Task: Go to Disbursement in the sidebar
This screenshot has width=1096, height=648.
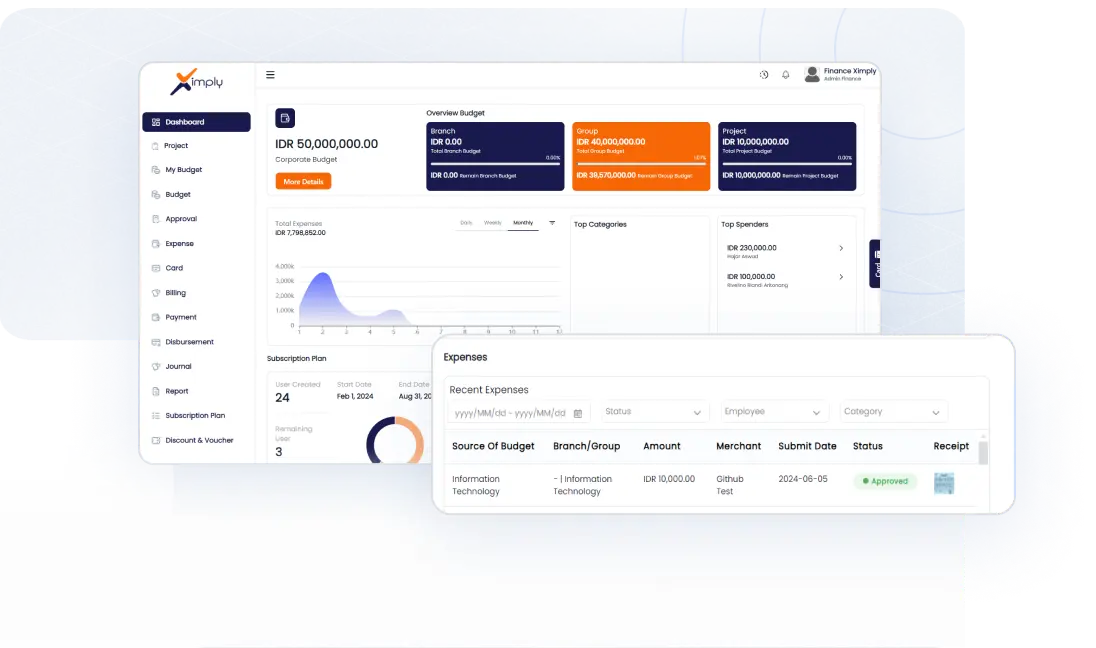Action: pos(189,342)
